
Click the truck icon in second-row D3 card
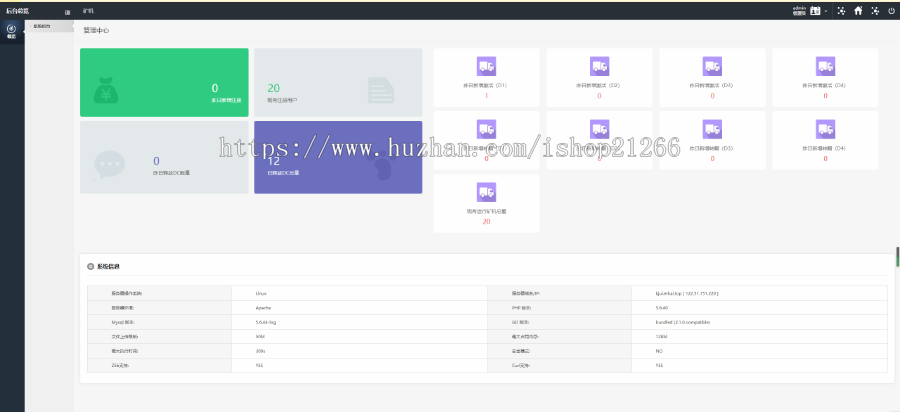[x=712, y=130]
